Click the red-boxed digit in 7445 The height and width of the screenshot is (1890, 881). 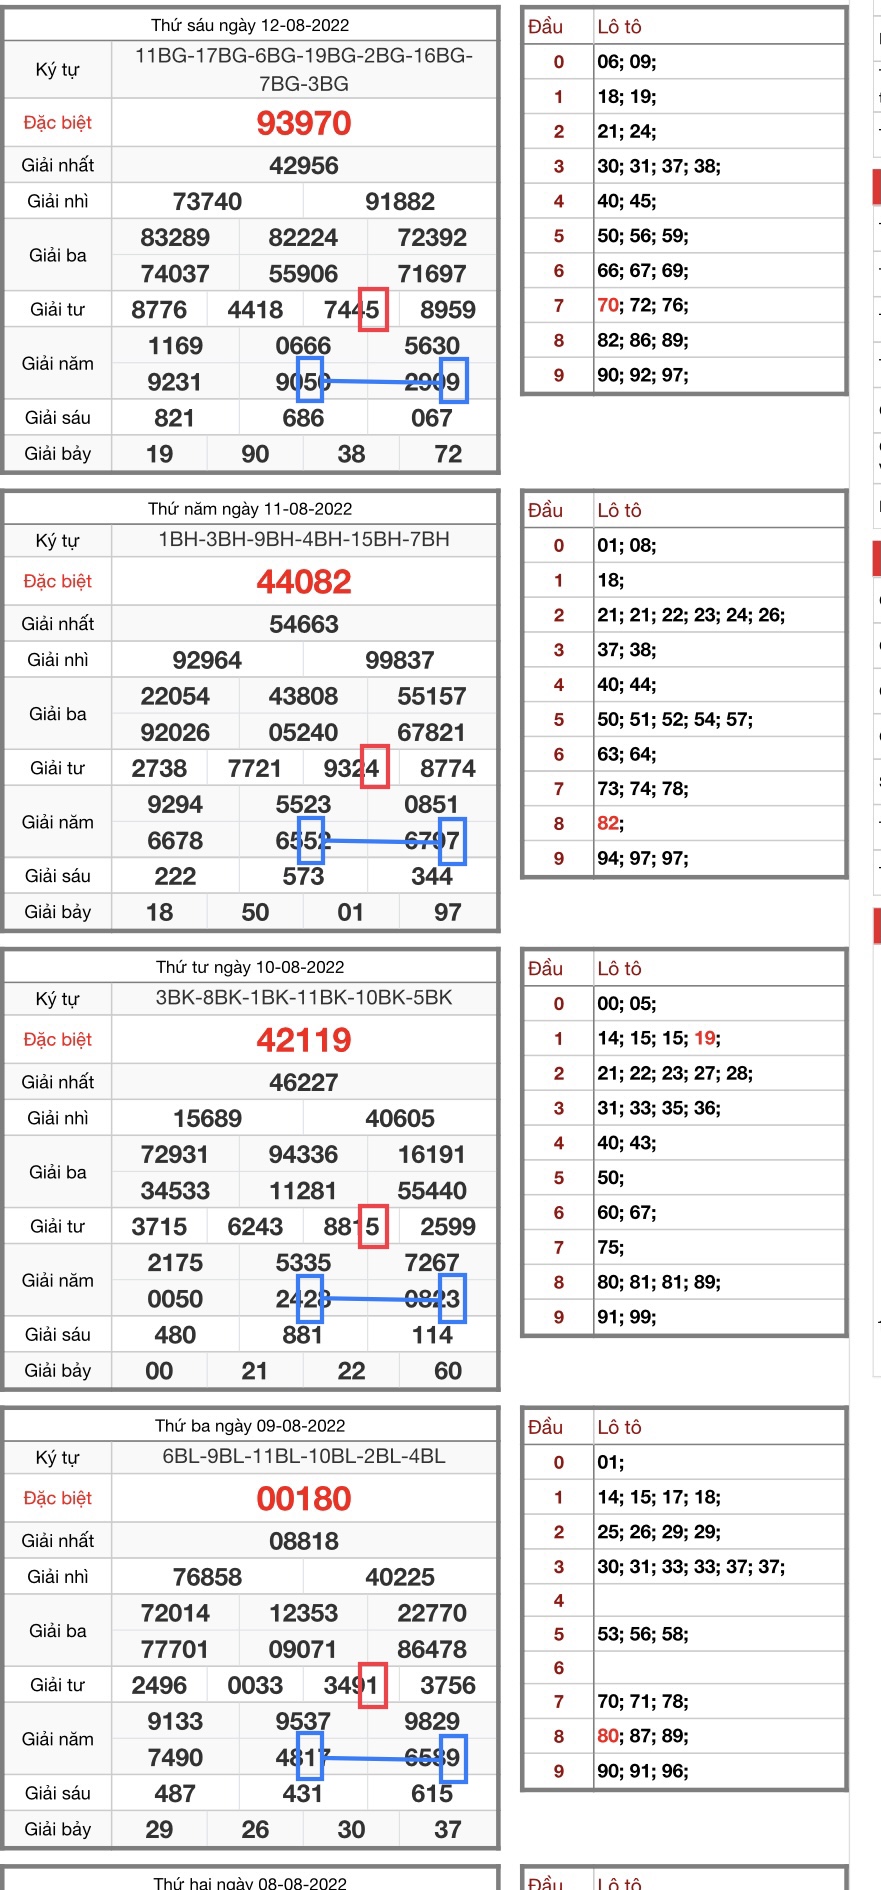pyautogui.click(x=373, y=310)
